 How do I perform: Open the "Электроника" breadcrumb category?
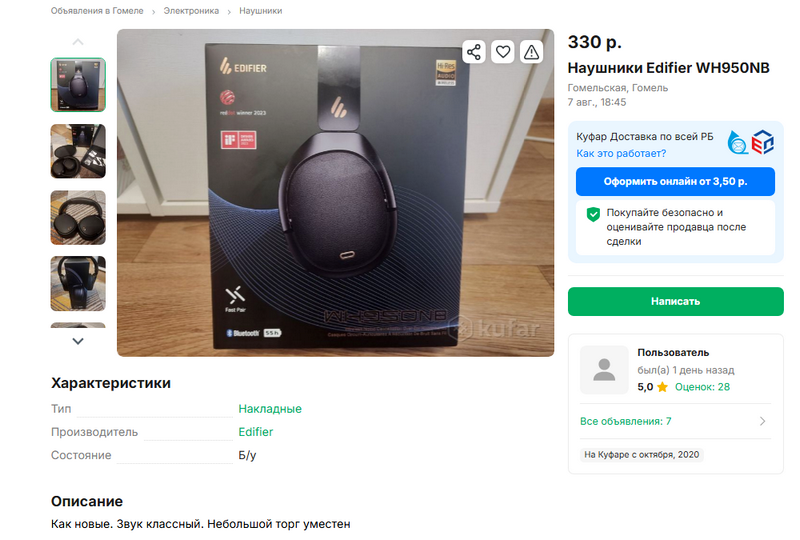[191, 11]
